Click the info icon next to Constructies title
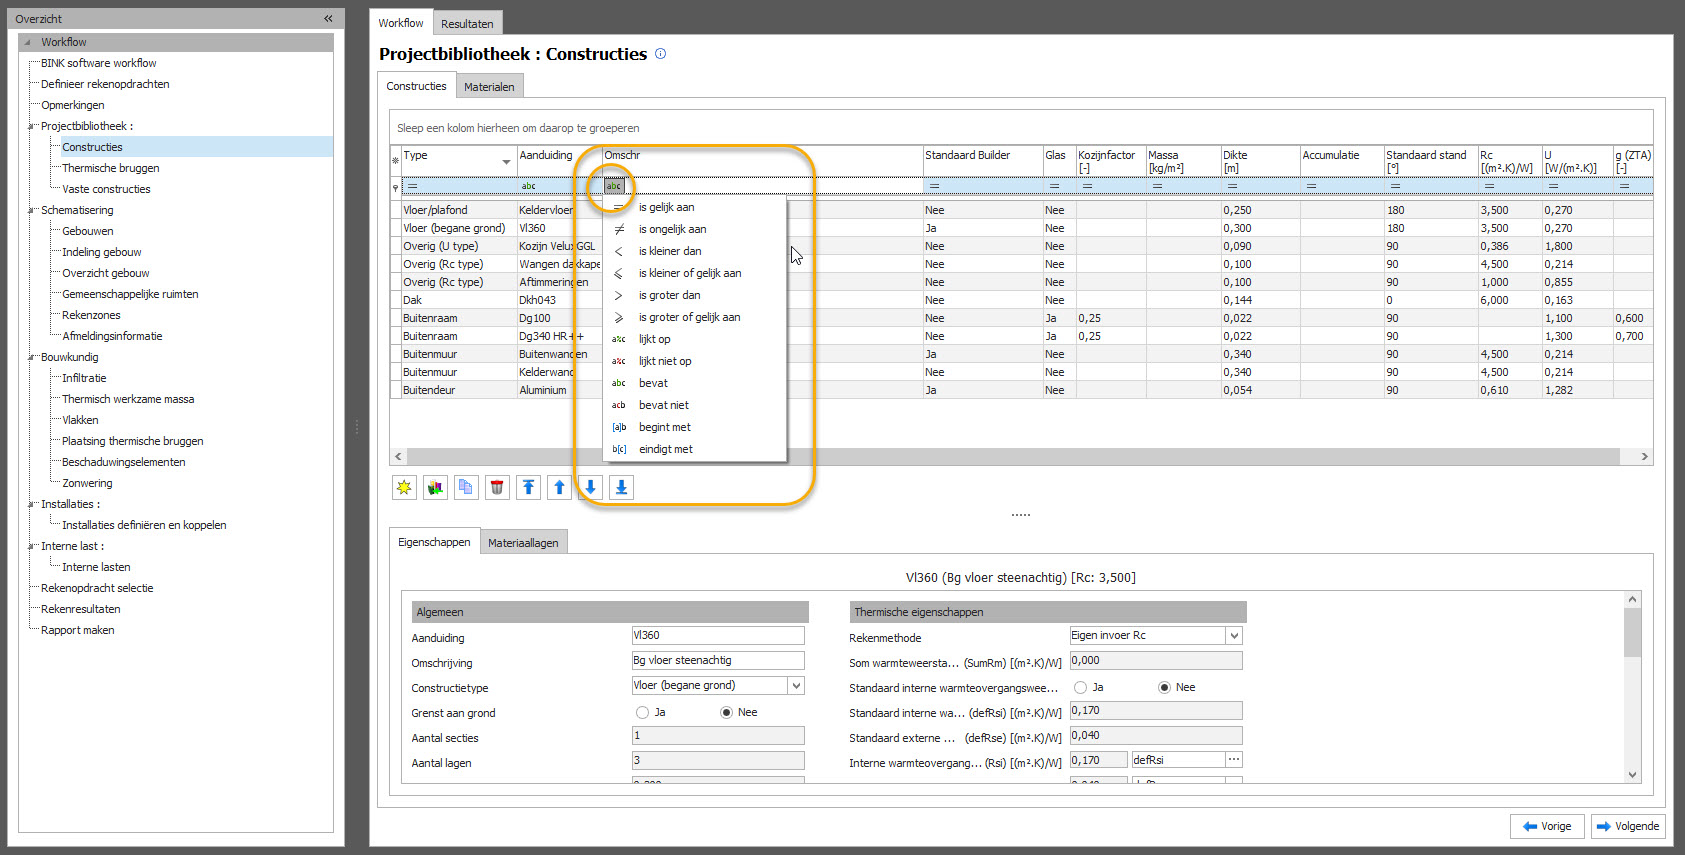Image resolution: width=1685 pixels, height=855 pixels. 660,54
